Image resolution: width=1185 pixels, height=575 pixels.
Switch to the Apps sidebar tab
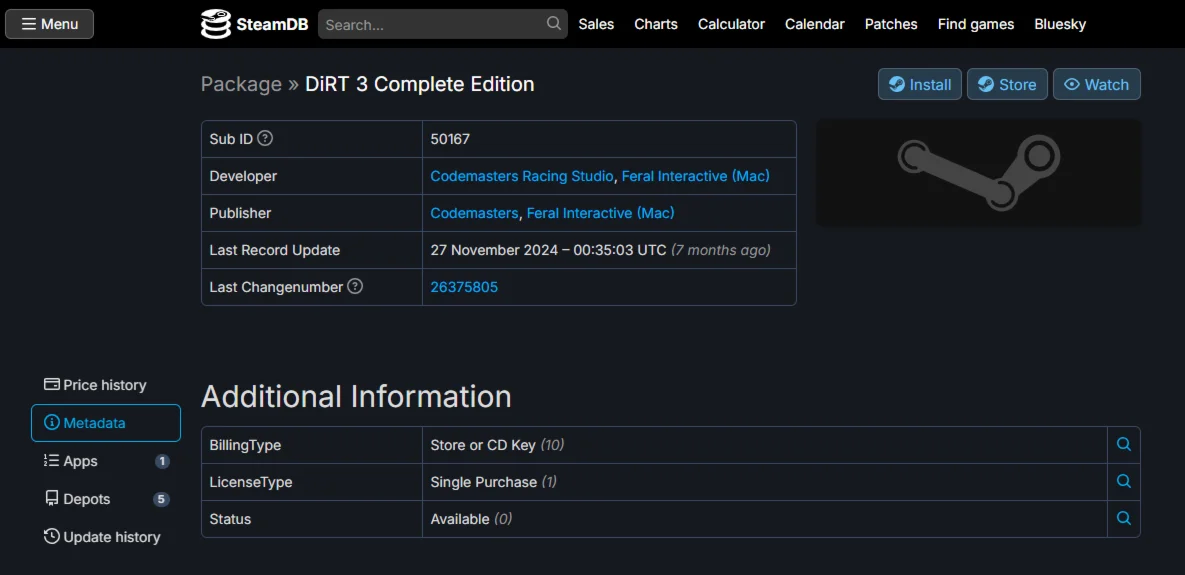click(x=106, y=461)
